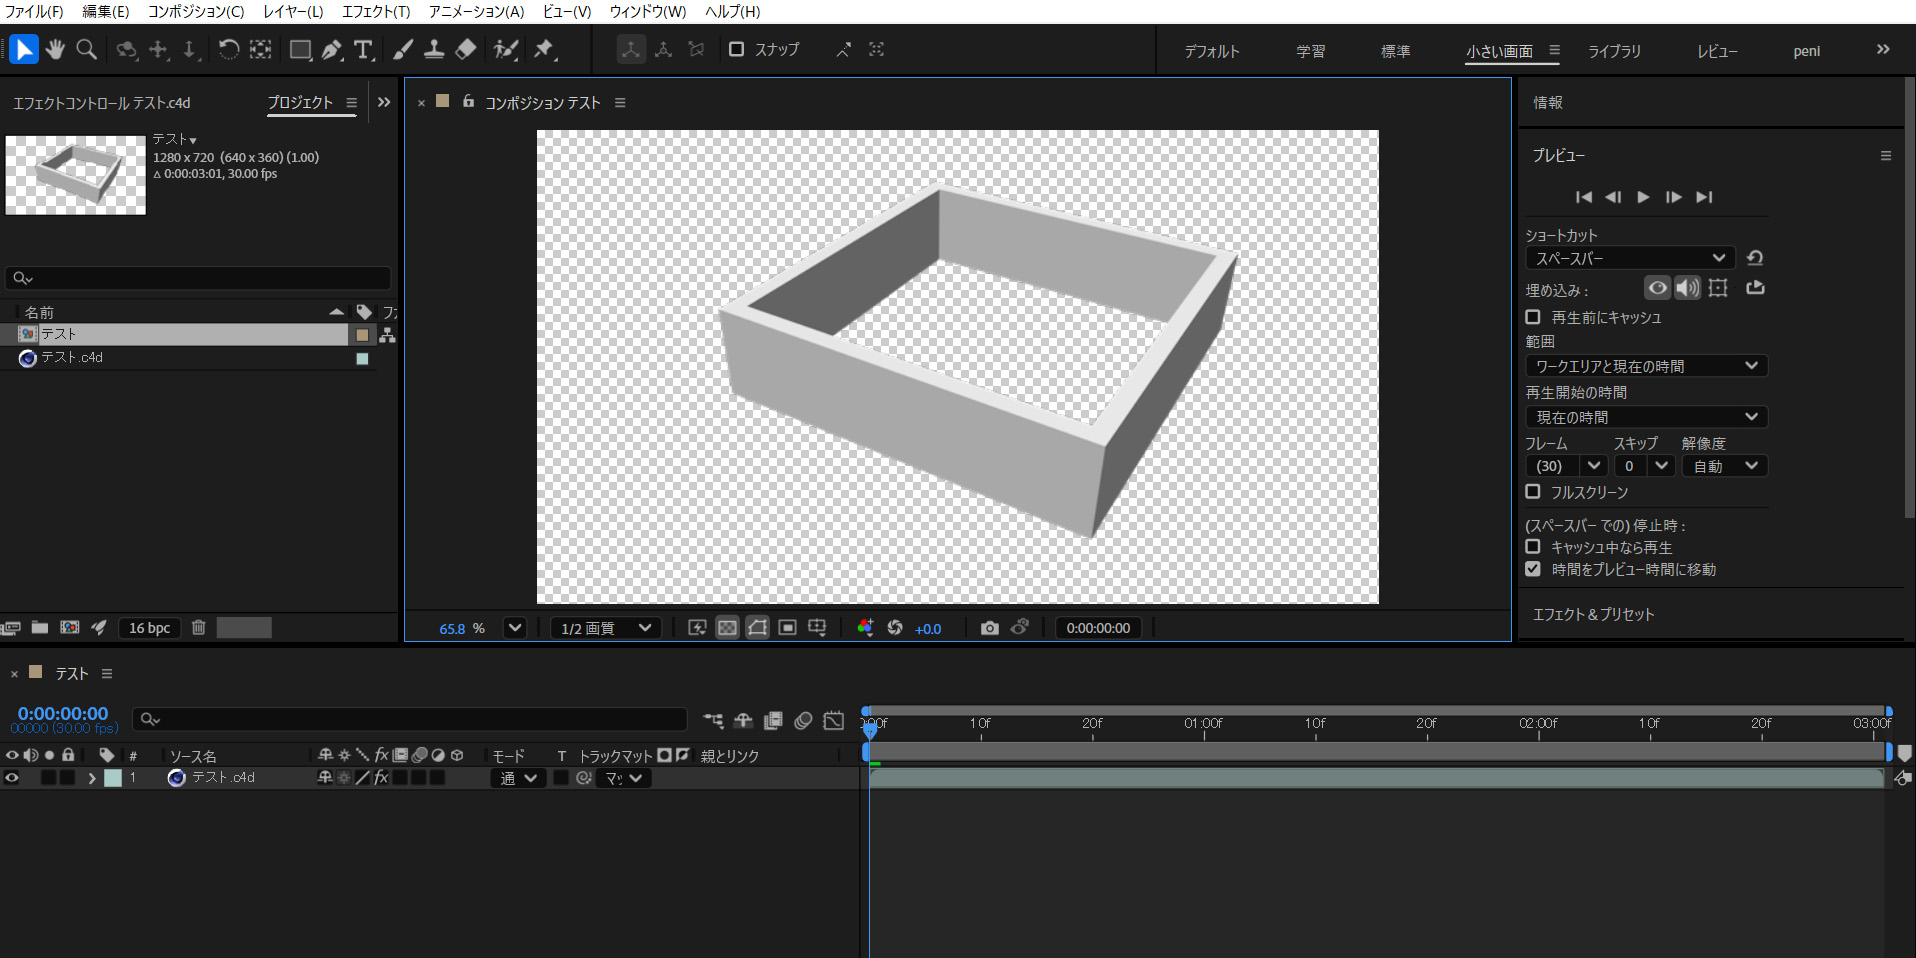Enable the スナップ checkbox
The height and width of the screenshot is (958, 1916).
(737, 49)
